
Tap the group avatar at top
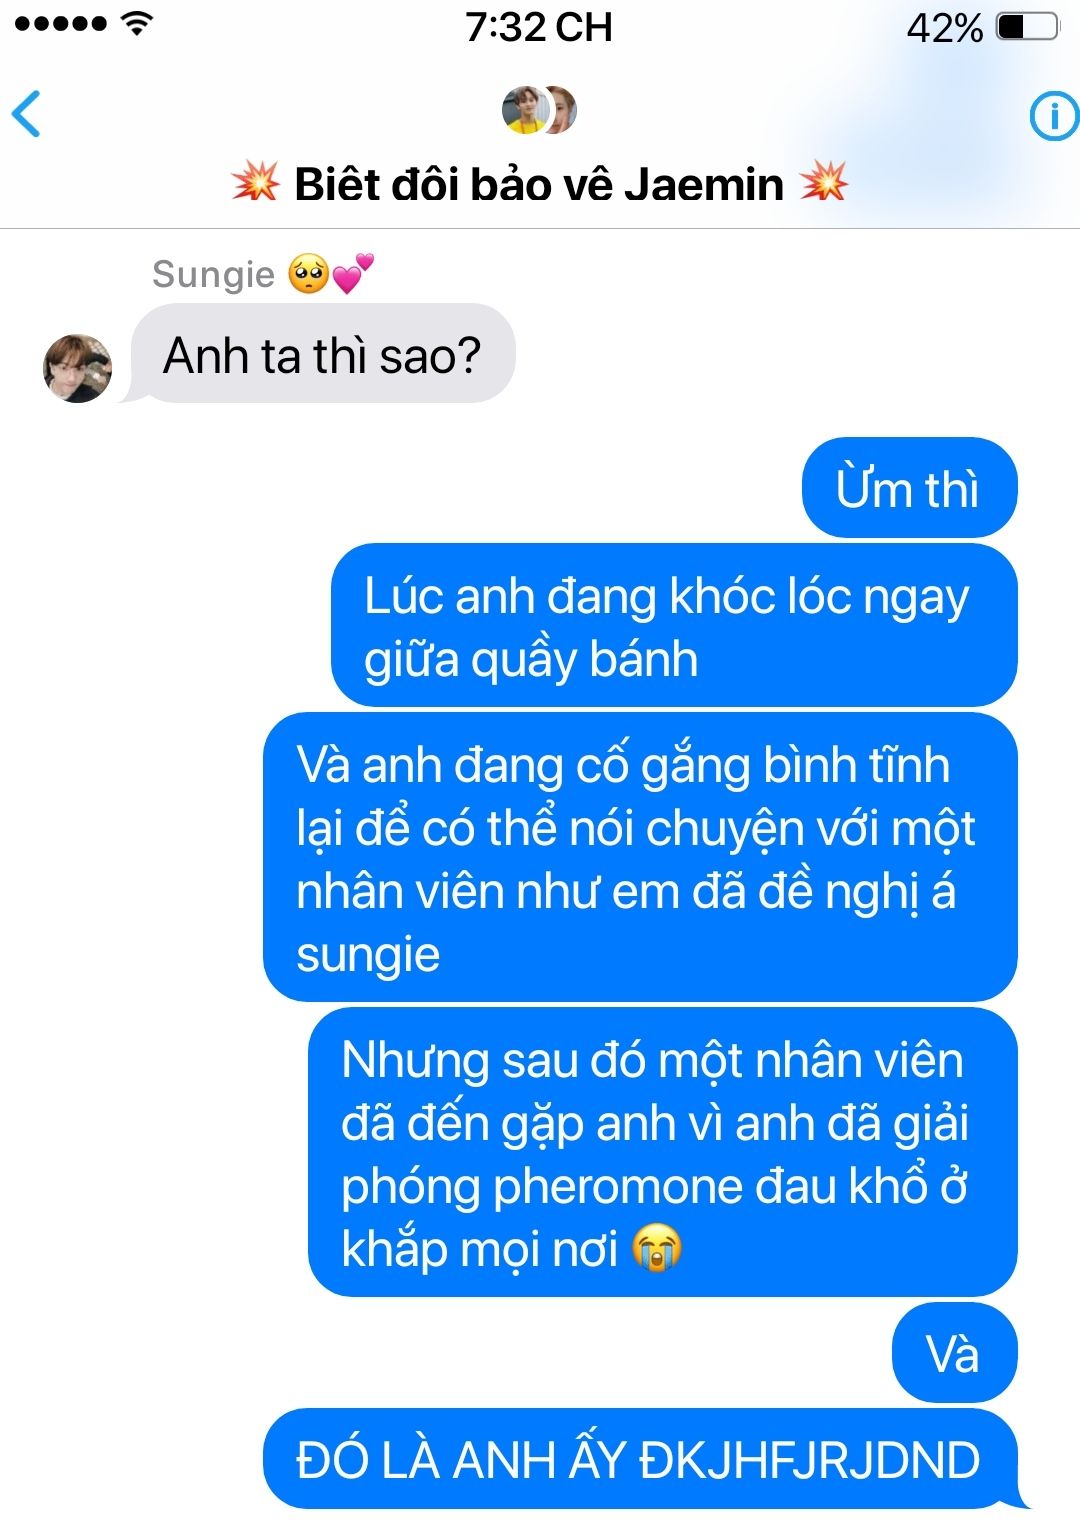pos(539,110)
